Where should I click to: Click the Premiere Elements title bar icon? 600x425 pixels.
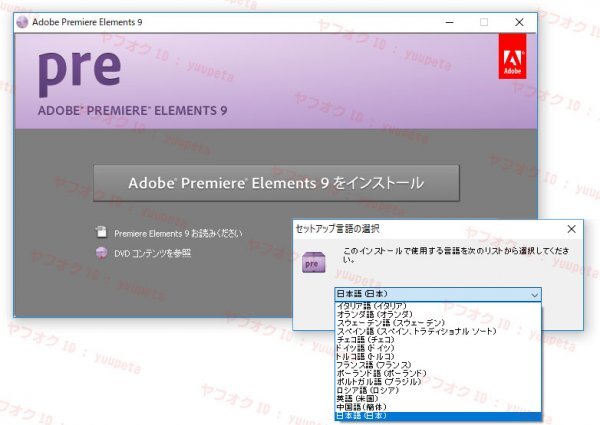23,22
